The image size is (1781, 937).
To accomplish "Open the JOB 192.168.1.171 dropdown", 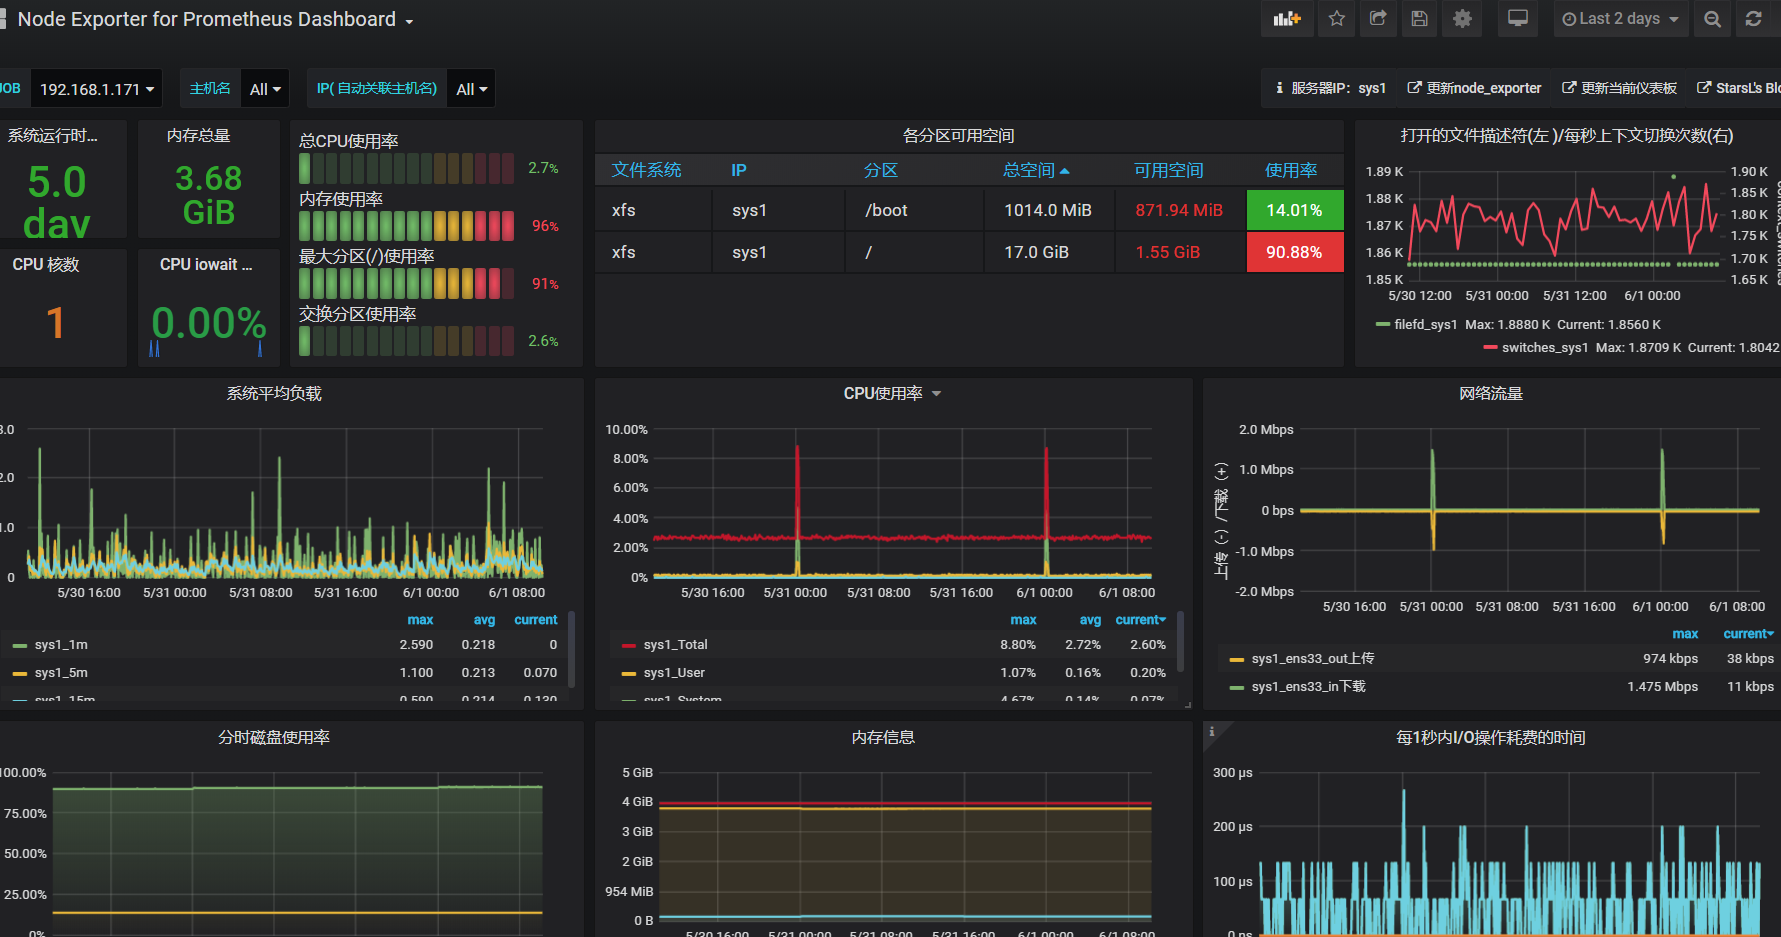I will coord(96,89).
